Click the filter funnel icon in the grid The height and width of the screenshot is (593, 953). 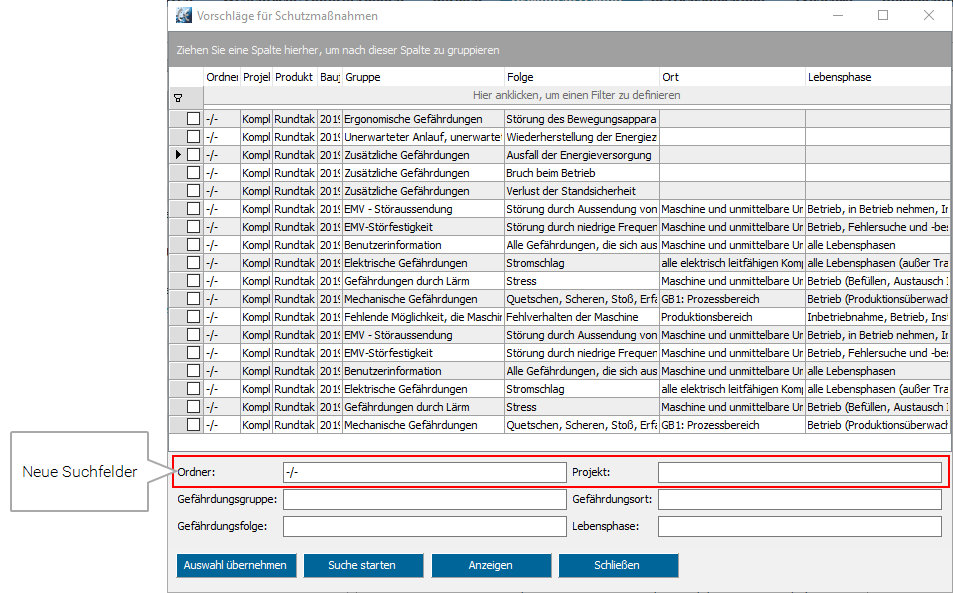178,97
